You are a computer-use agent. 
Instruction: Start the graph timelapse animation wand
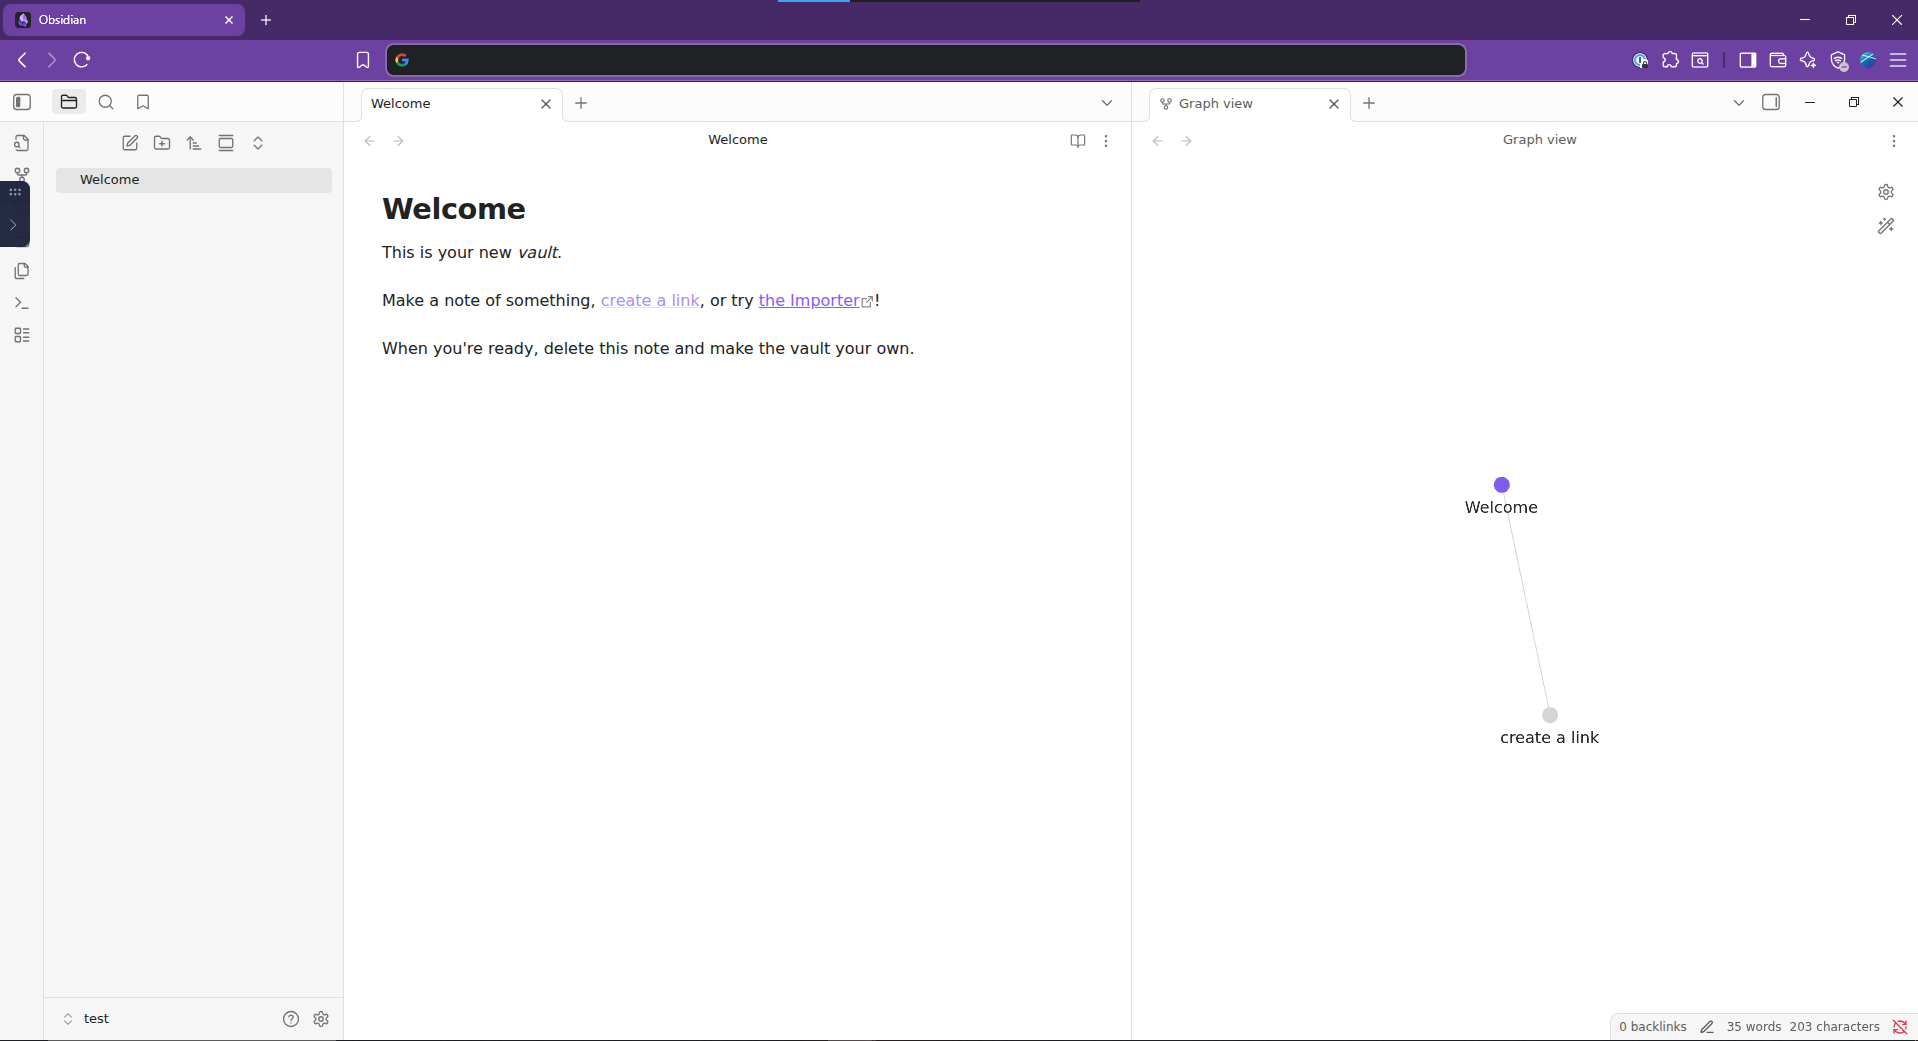(x=1885, y=226)
